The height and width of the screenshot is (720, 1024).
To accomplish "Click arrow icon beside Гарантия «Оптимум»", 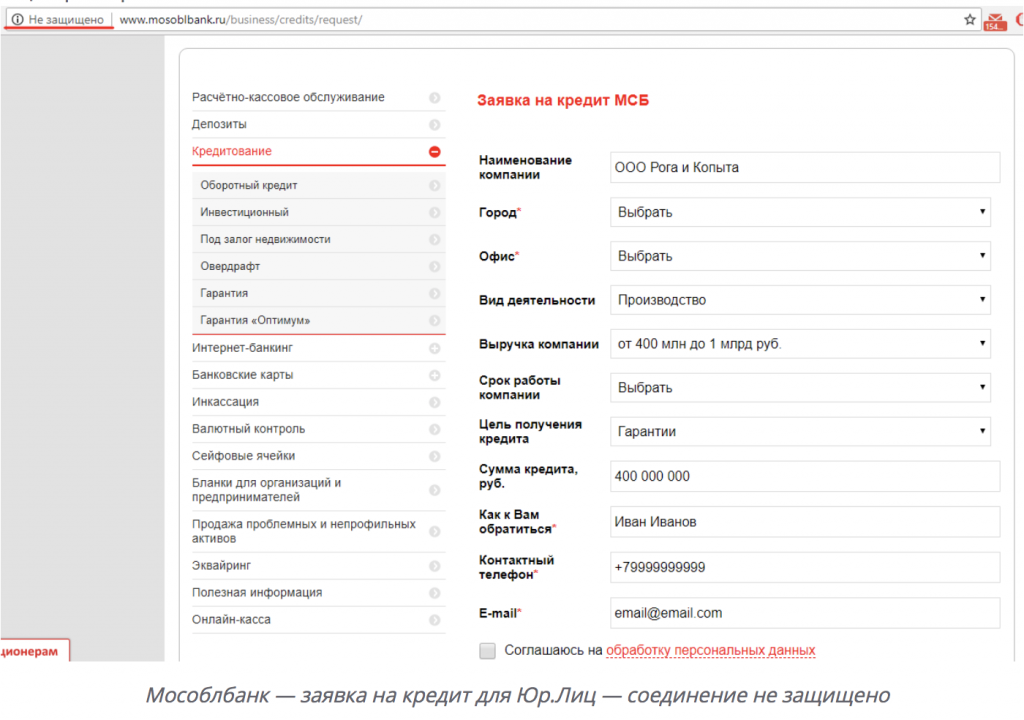I will click(x=434, y=321).
